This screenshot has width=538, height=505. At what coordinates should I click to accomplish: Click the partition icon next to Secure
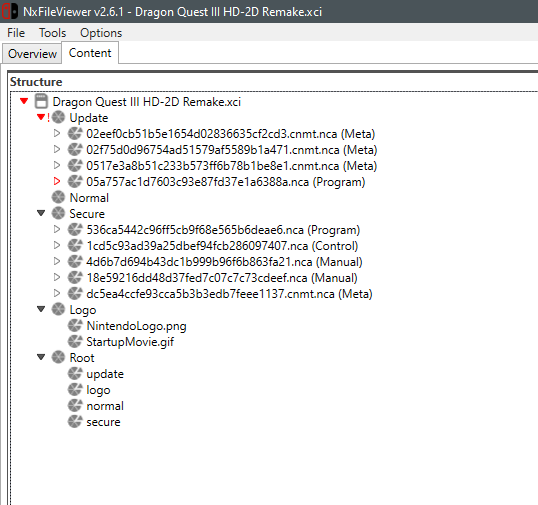click(58, 213)
